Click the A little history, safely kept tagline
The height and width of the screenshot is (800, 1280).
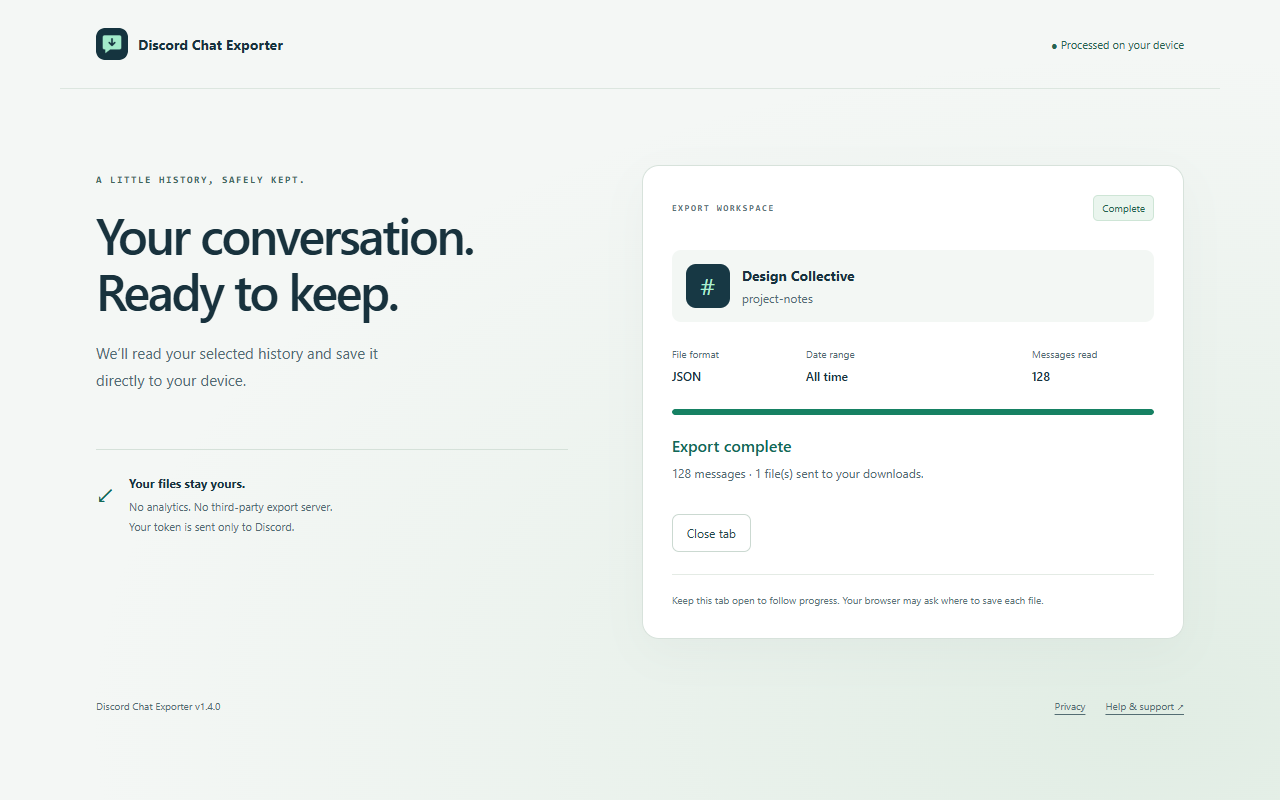coord(200,180)
